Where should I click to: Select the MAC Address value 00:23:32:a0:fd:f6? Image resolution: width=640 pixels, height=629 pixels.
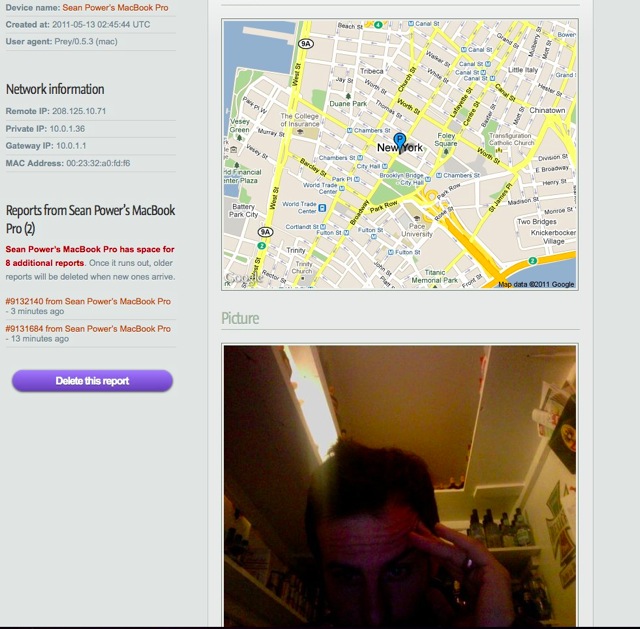[98, 163]
